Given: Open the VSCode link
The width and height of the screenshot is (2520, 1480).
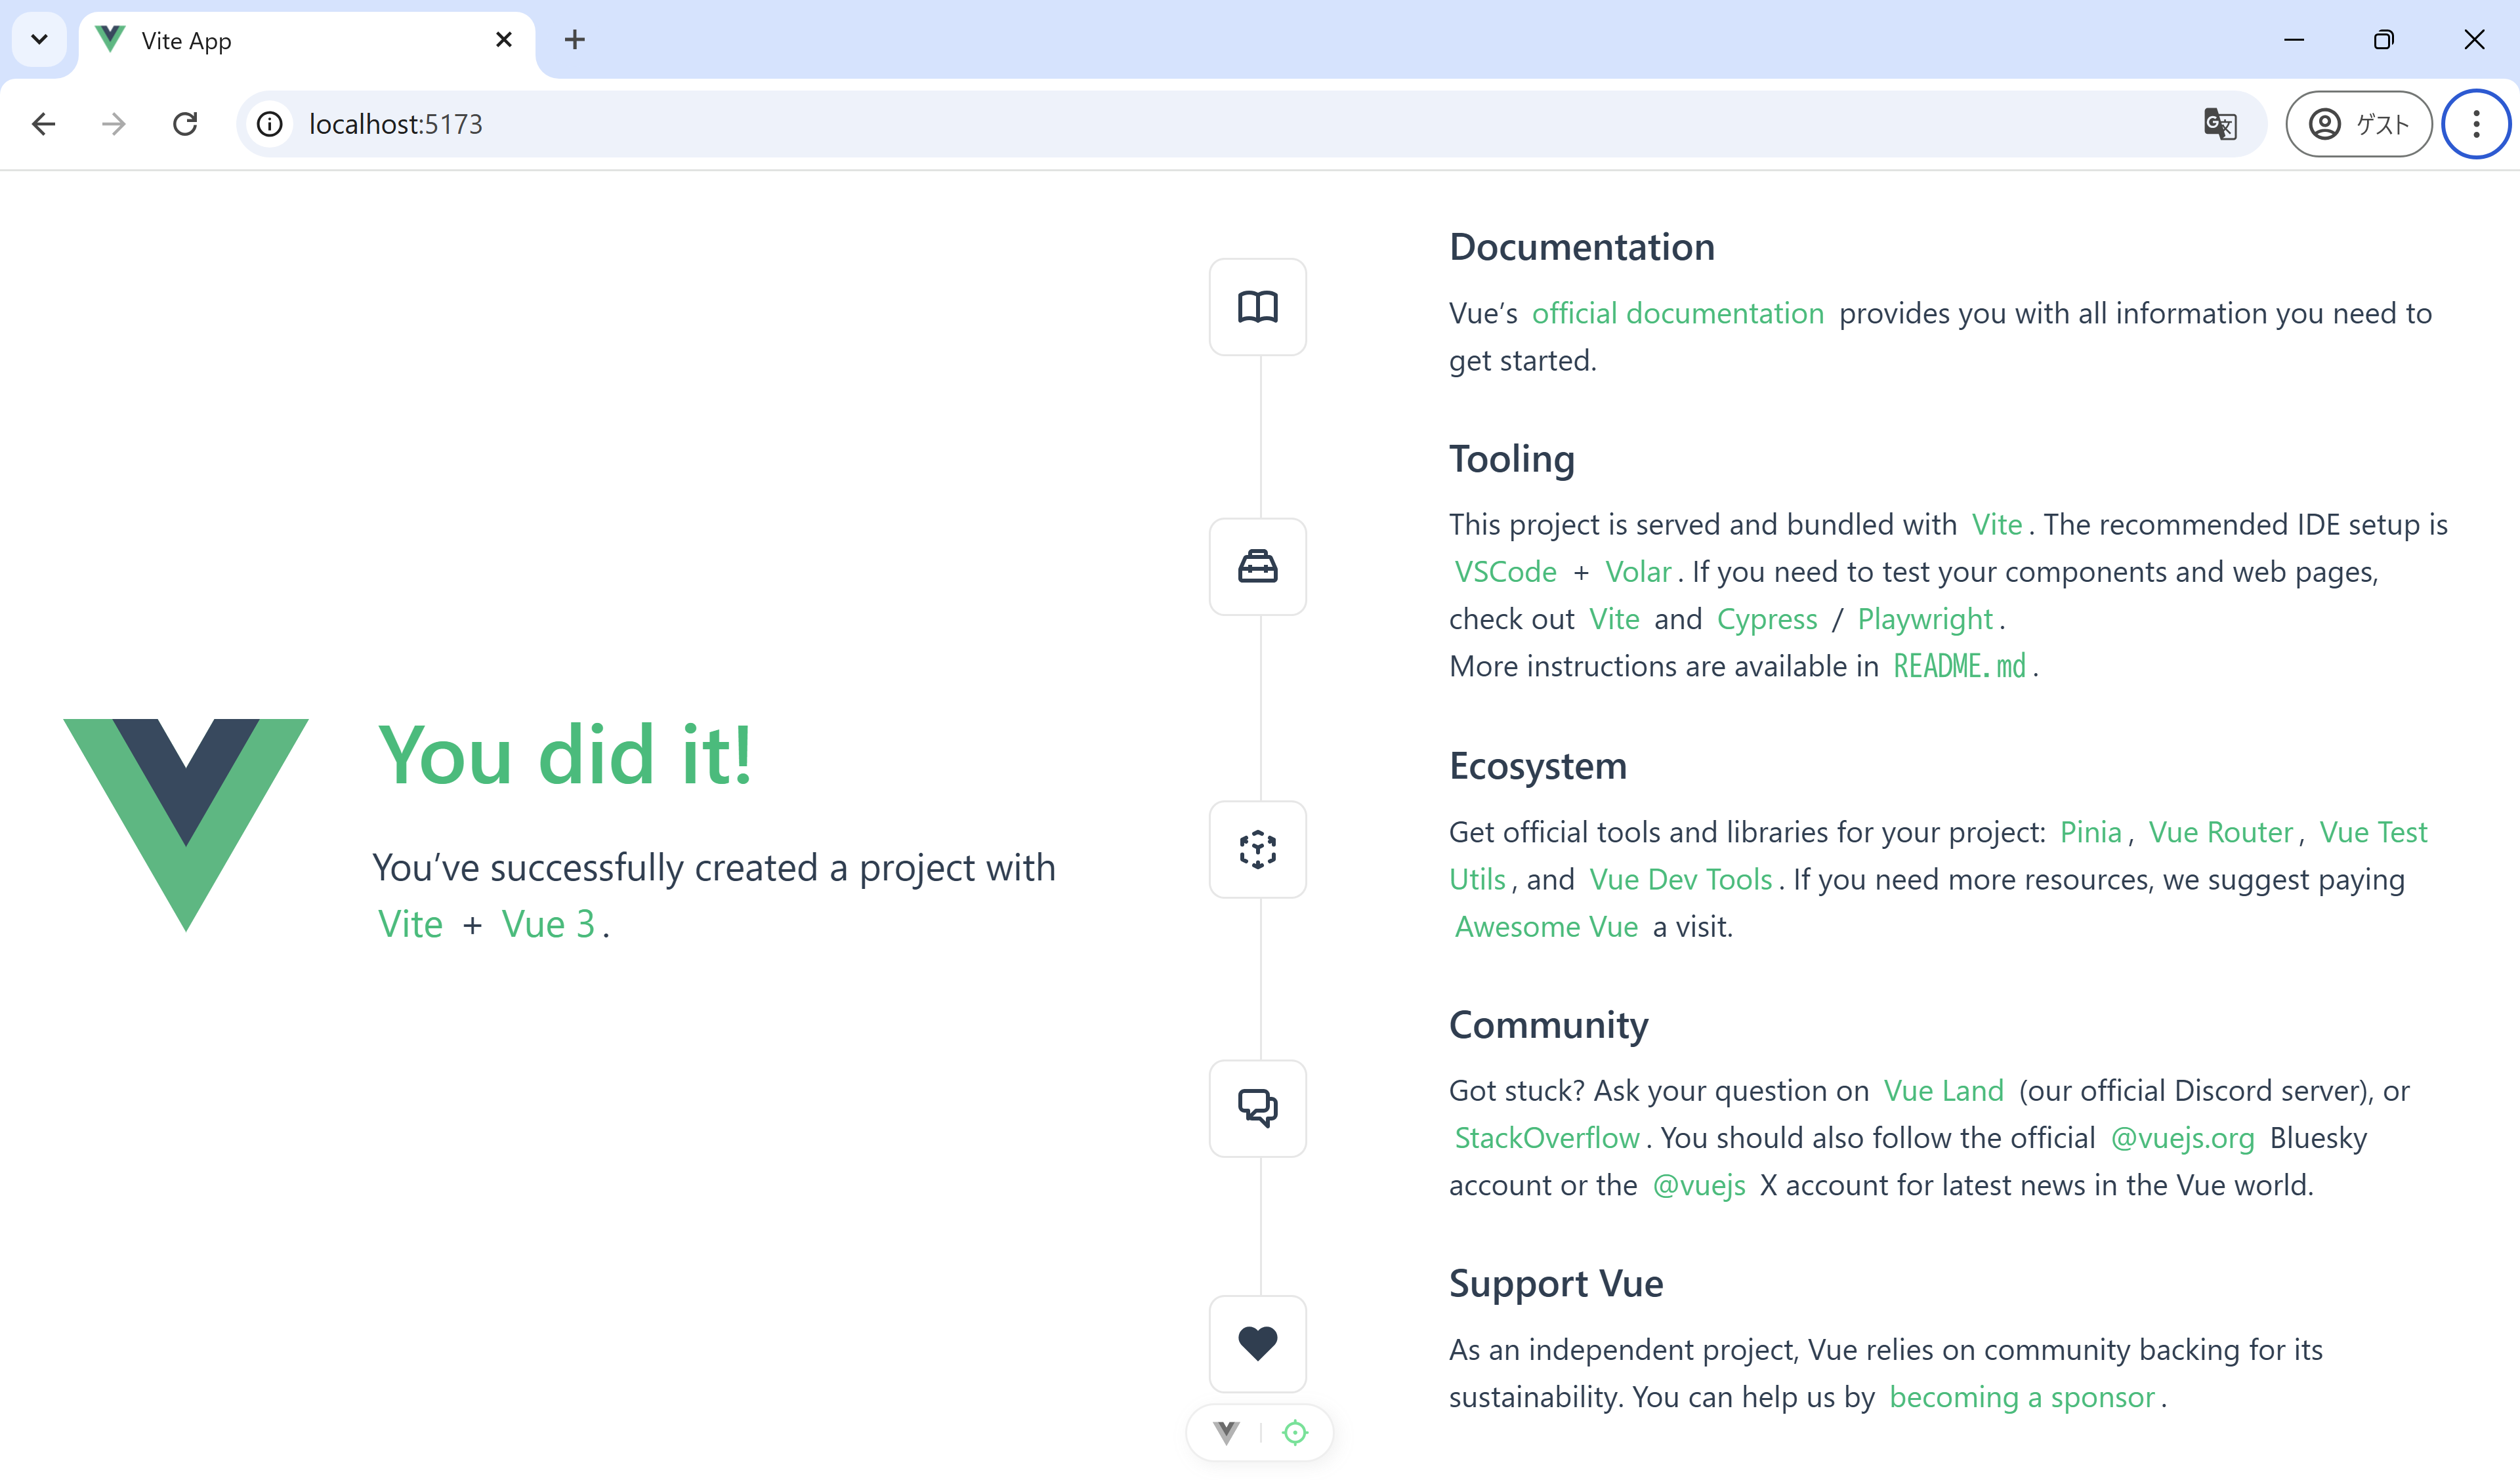Looking at the screenshot, I should point(1505,571).
